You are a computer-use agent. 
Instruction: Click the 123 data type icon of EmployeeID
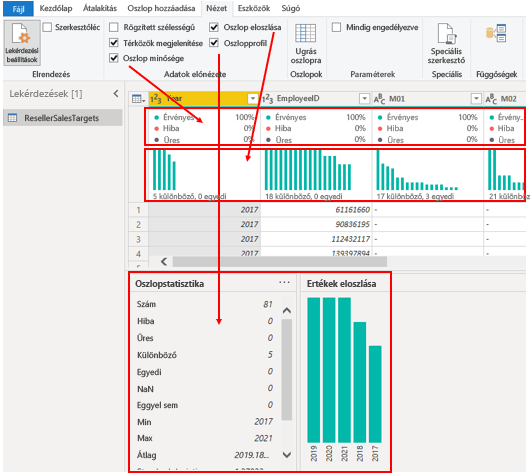tap(267, 99)
